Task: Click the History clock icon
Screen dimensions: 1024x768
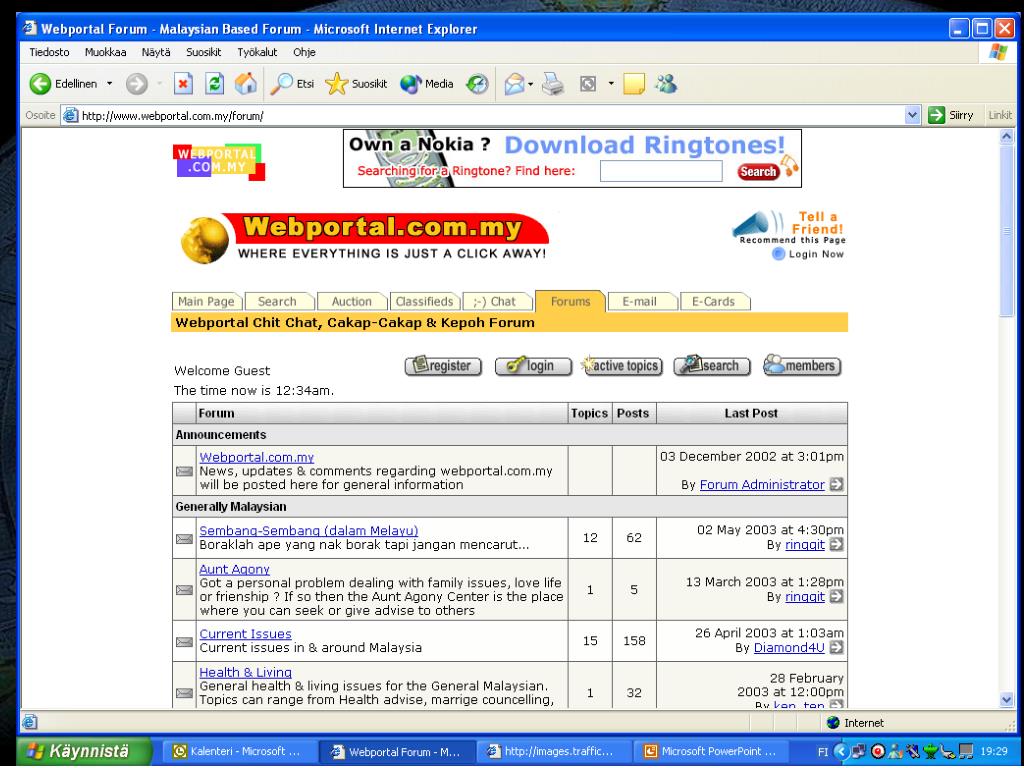Action: point(477,84)
